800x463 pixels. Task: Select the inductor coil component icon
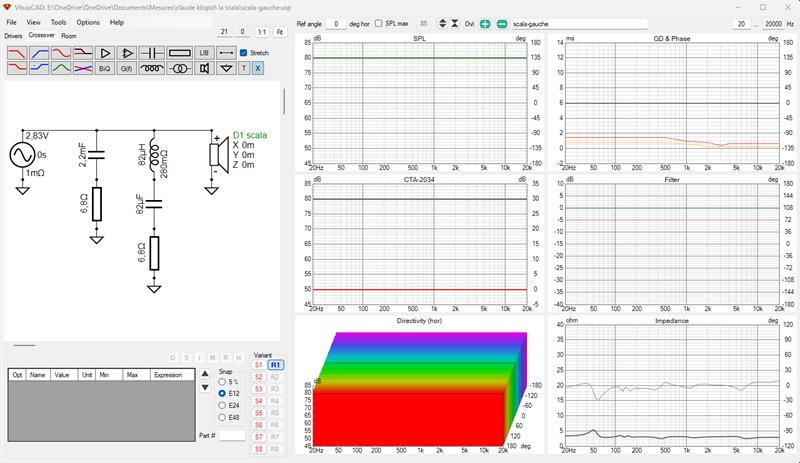152,68
